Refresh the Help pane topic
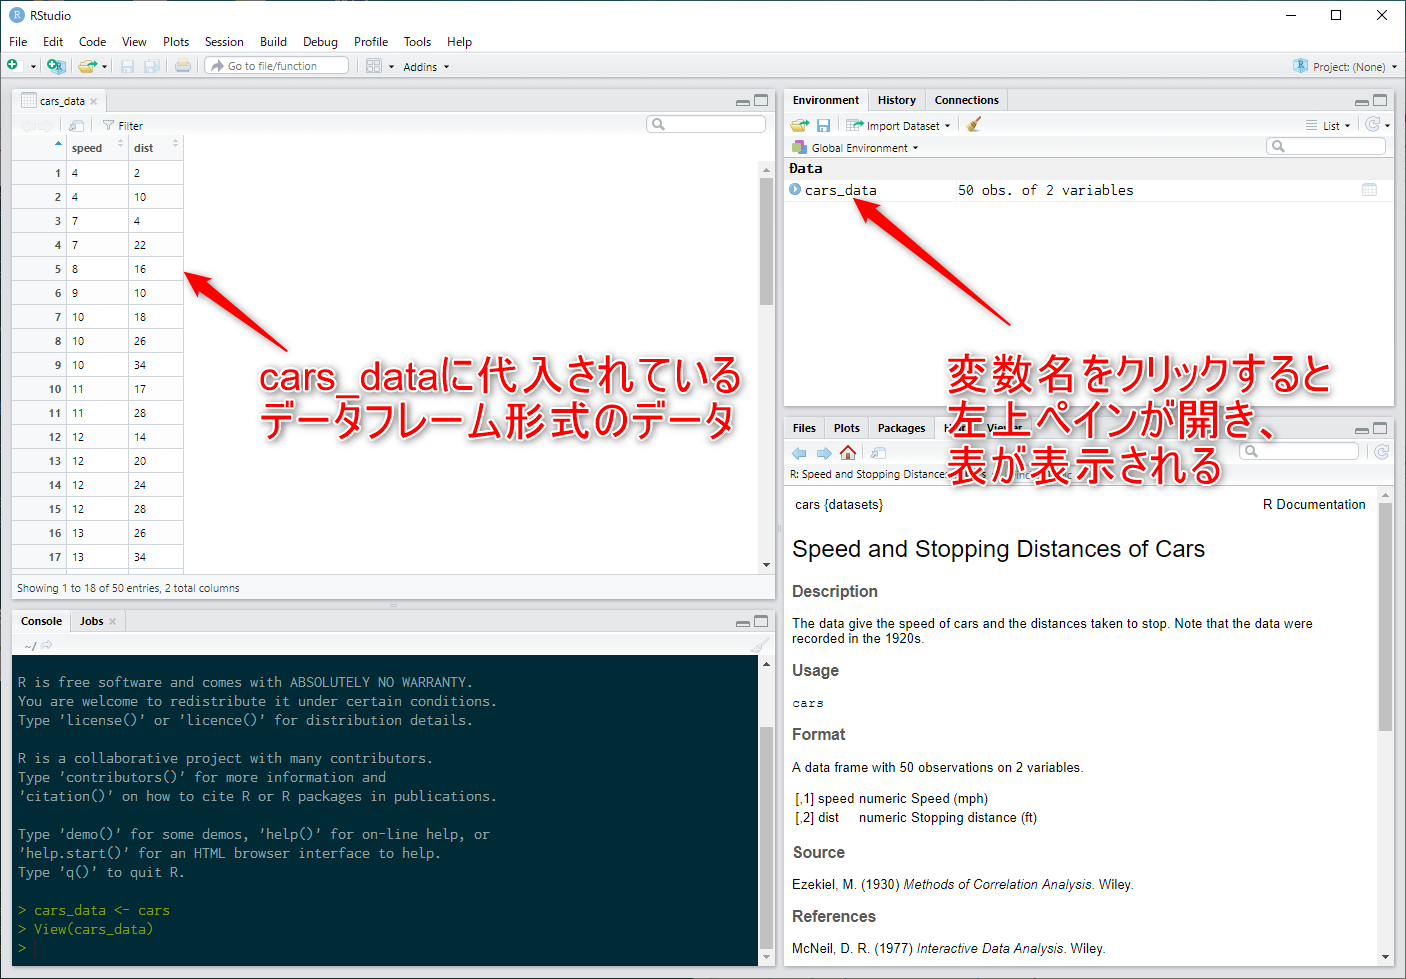This screenshot has height=979, width=1406. (x=1381, y=452)
